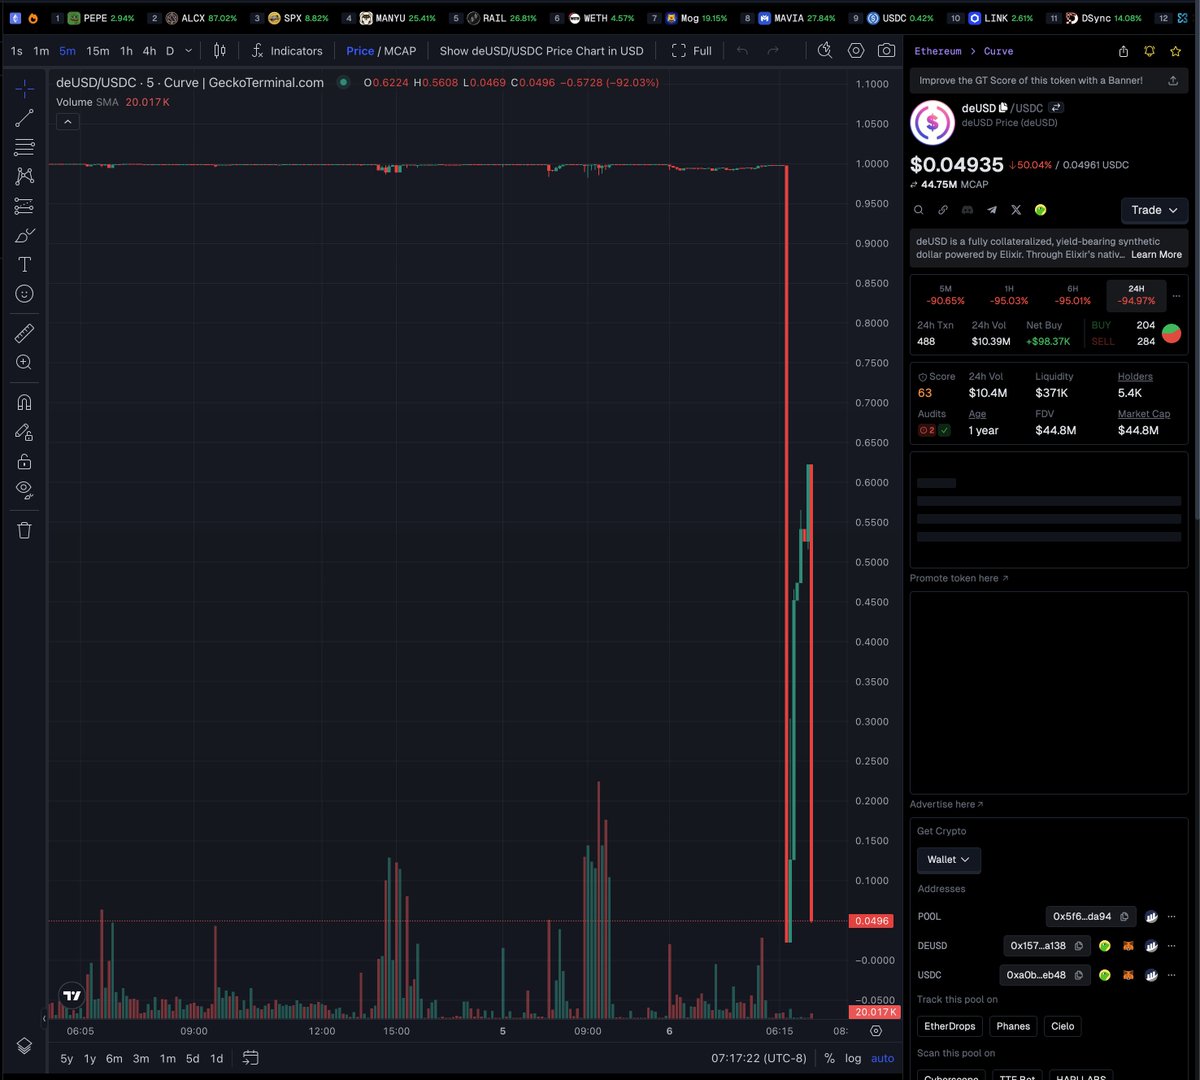Toggle keep drawing mode pencil-lock icon

point(25,431)
